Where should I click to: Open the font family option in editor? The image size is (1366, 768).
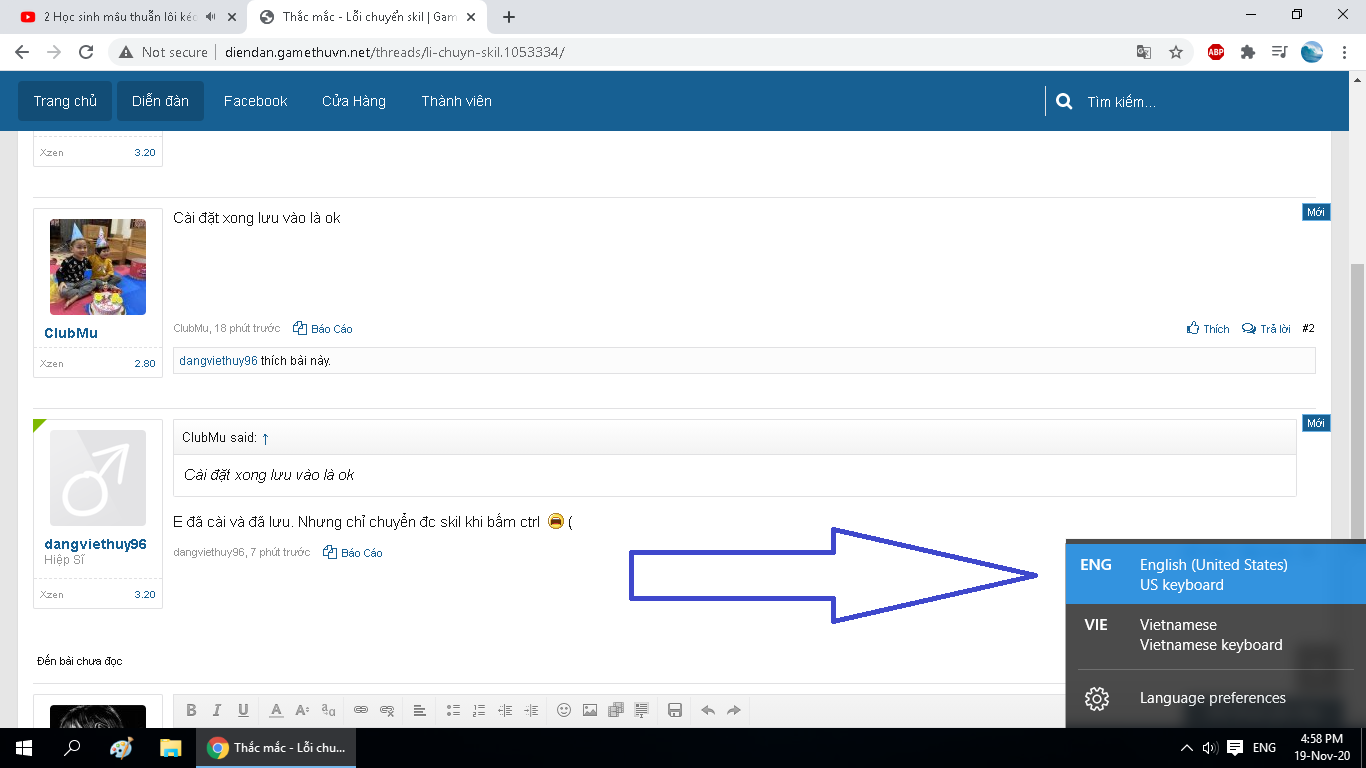pos(329,710)
